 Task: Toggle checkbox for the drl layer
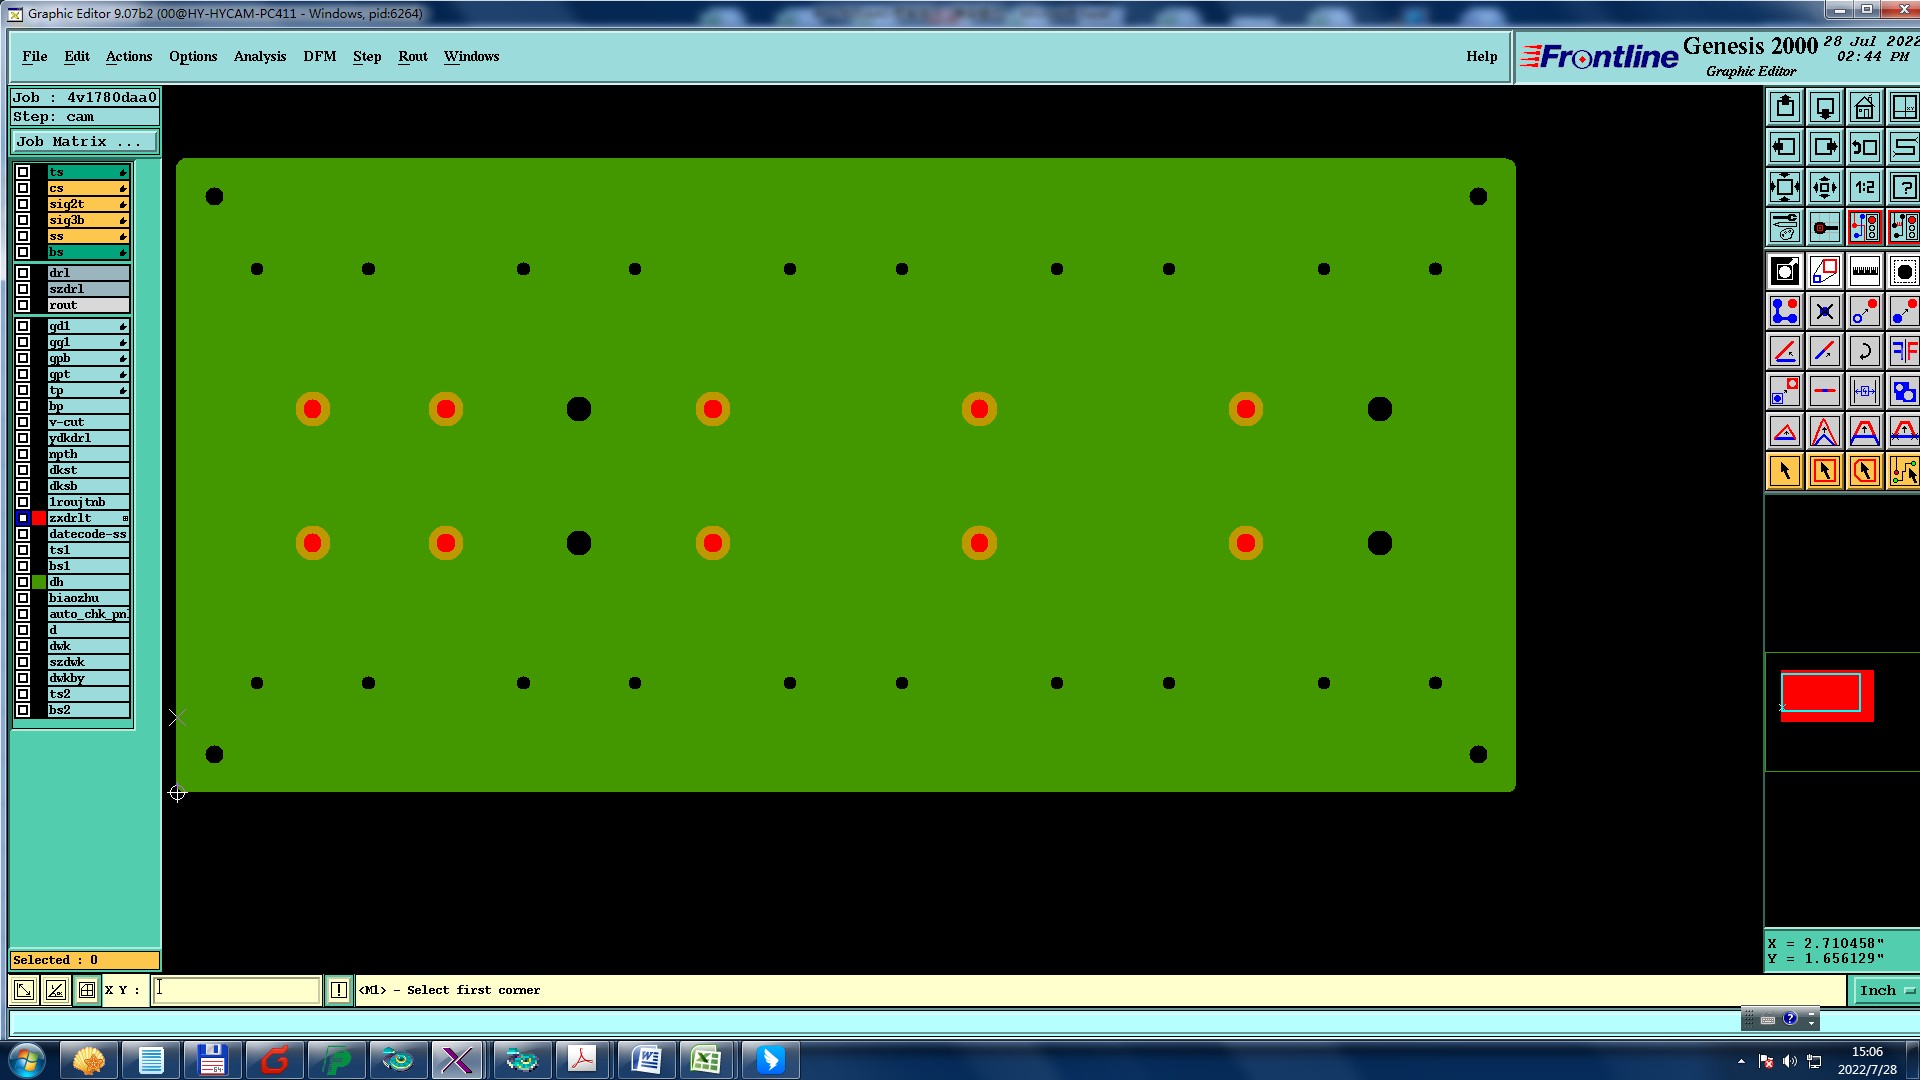click(23, 273)
